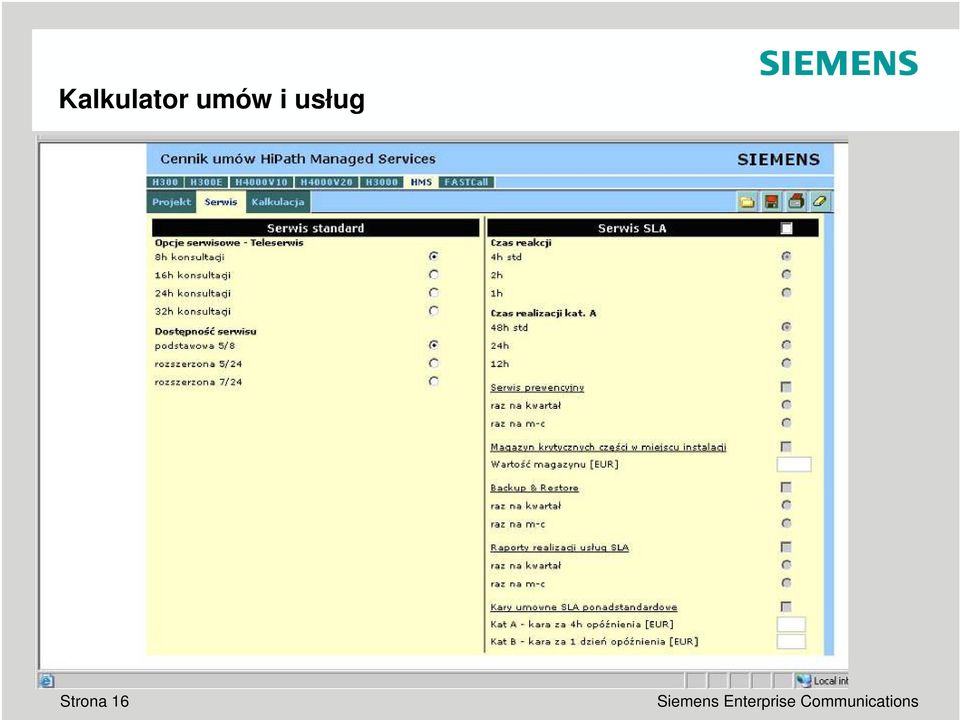
Task: Select raz na kwartał under Raporty realizacji
Action: [786, 565]
